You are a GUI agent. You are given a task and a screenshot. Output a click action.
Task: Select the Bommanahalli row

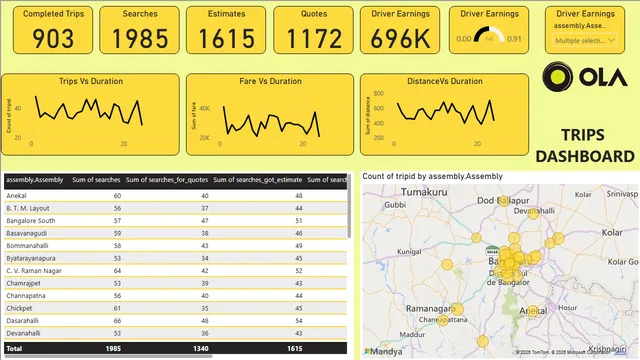(x=176, y=246)
